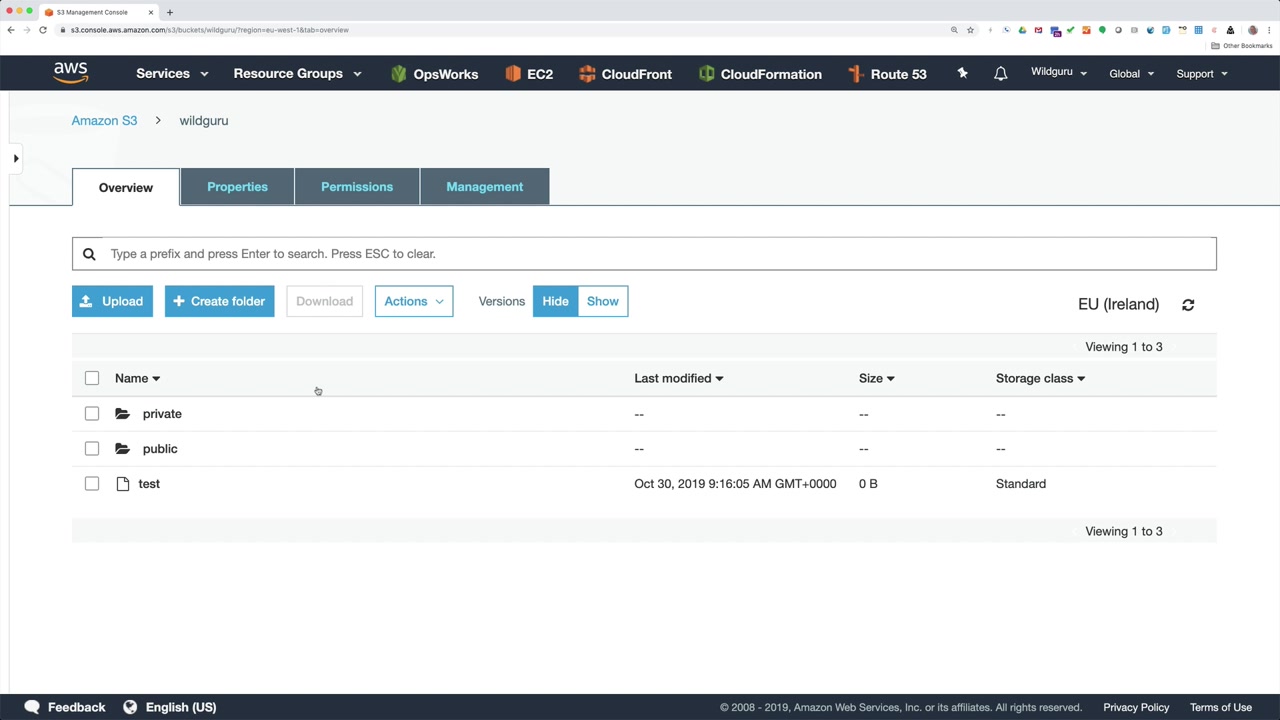Click the private folder icon

(x=122, y=414)
